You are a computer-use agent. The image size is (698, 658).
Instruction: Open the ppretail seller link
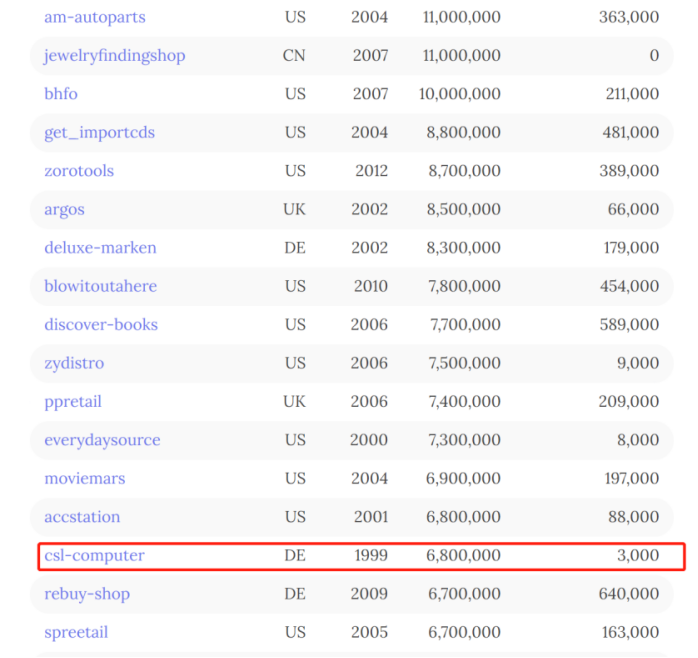pyautogui.click(x=73, y=401)
